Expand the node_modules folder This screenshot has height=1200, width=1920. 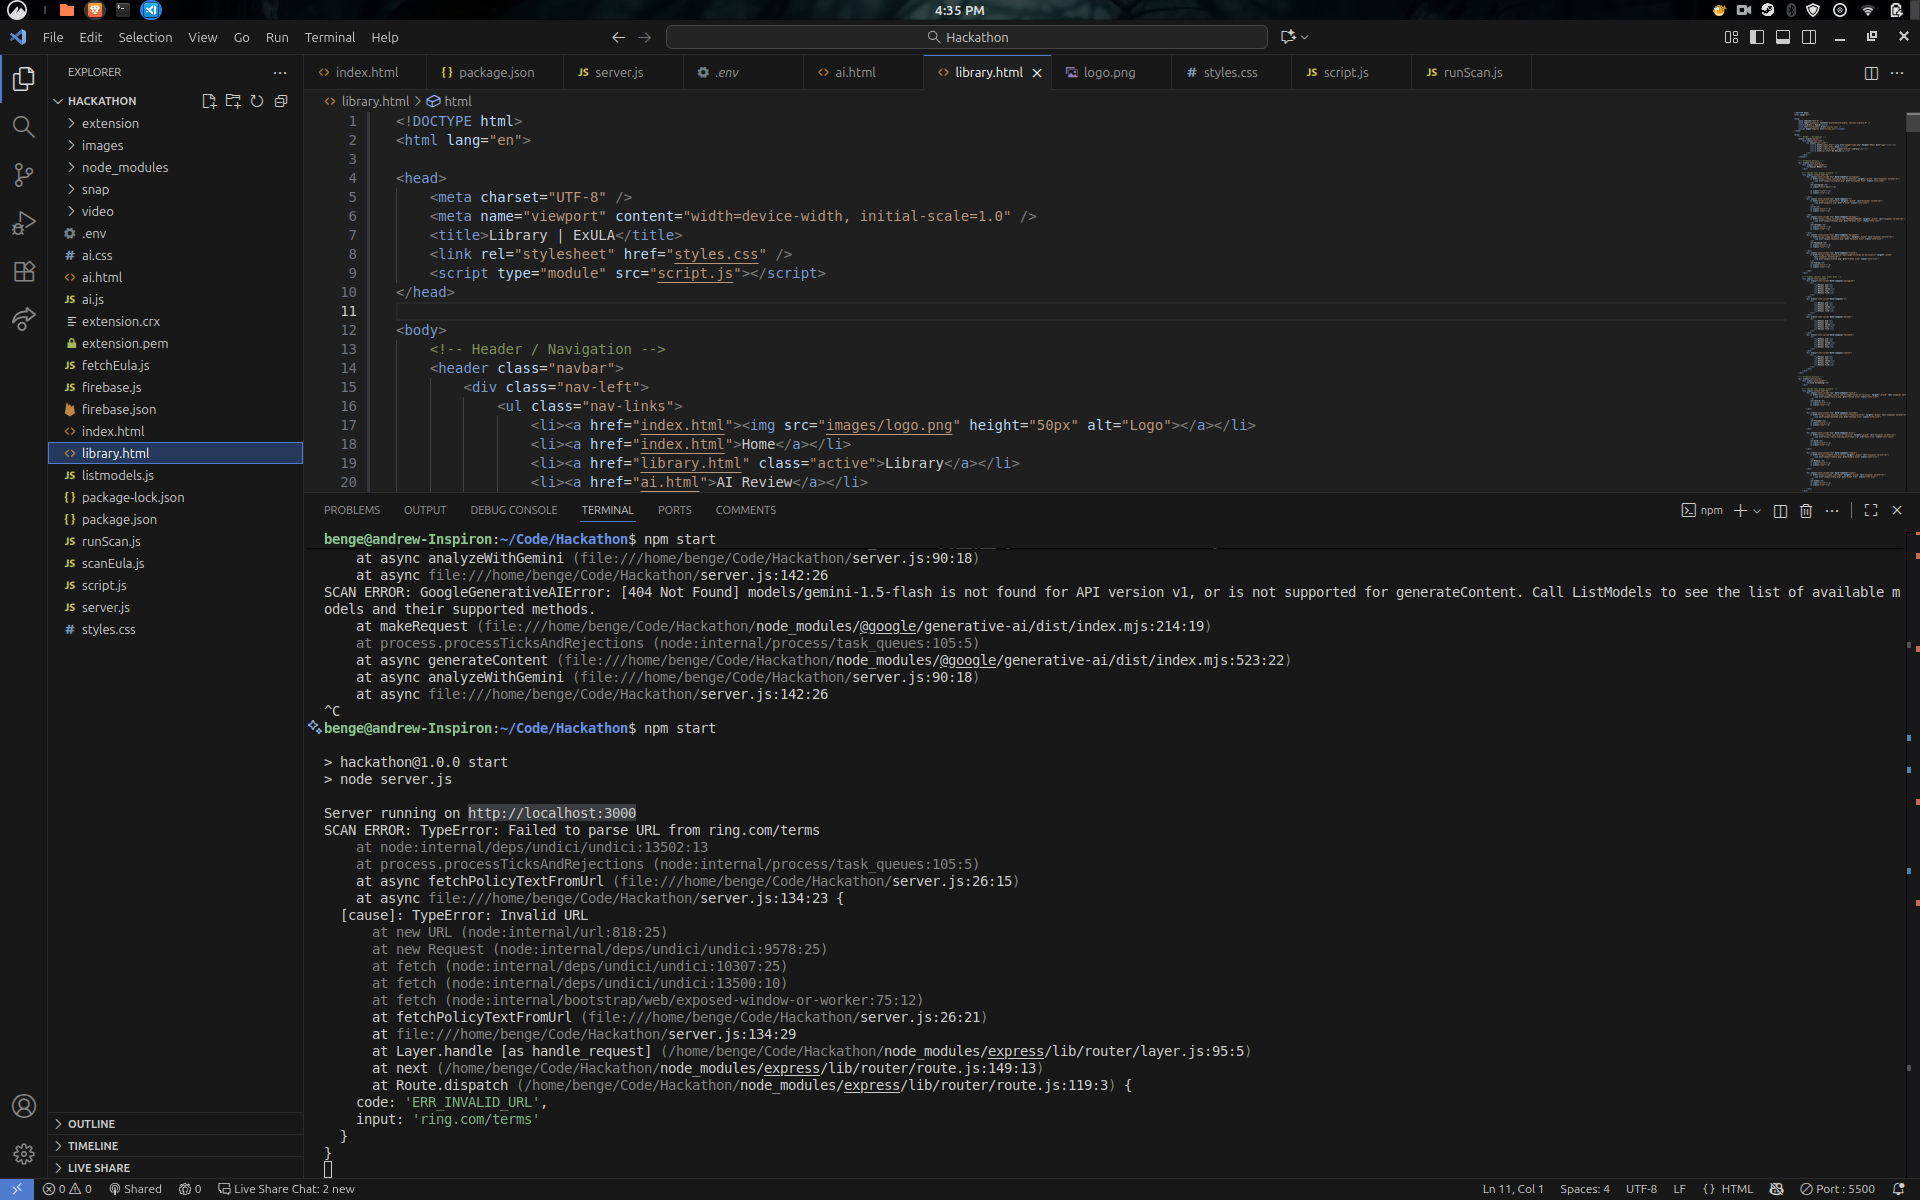pyautogui.click(x=124, y=167)
